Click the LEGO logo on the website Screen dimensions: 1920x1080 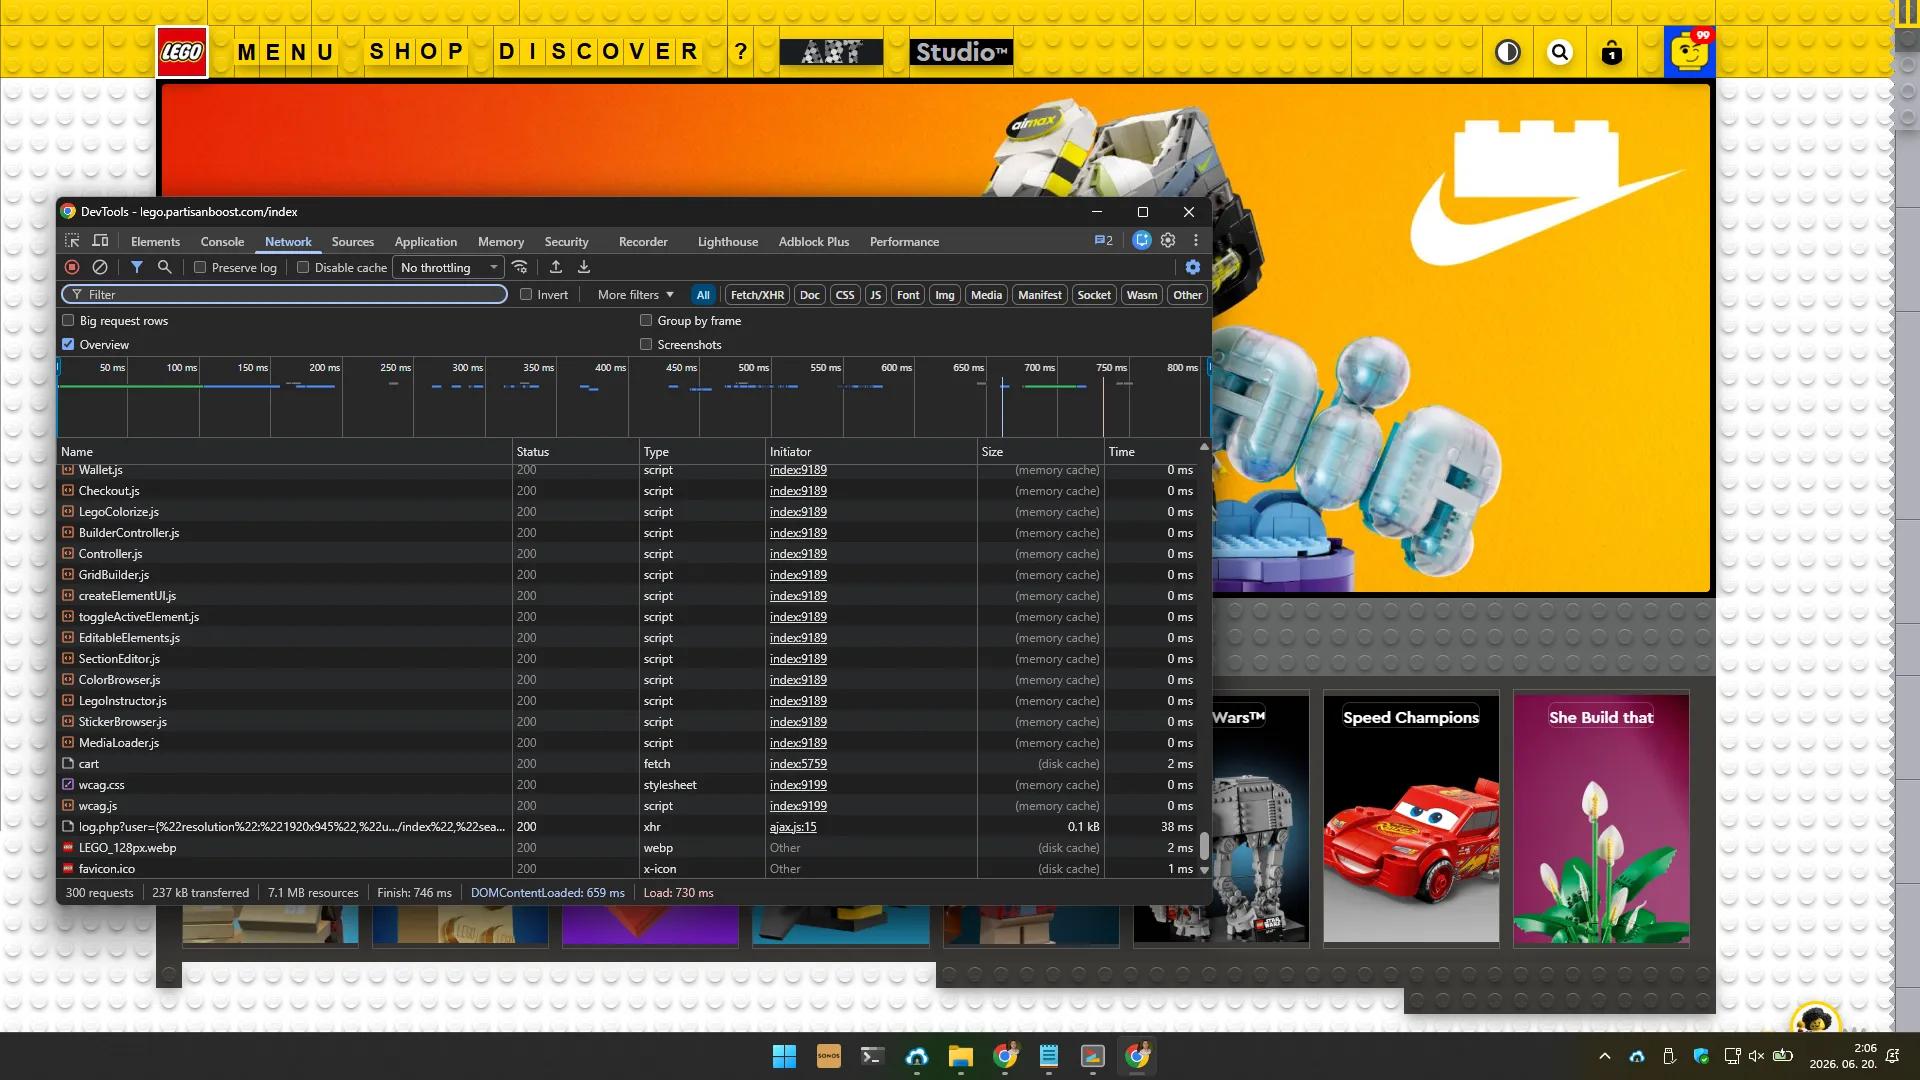[182, 52]
